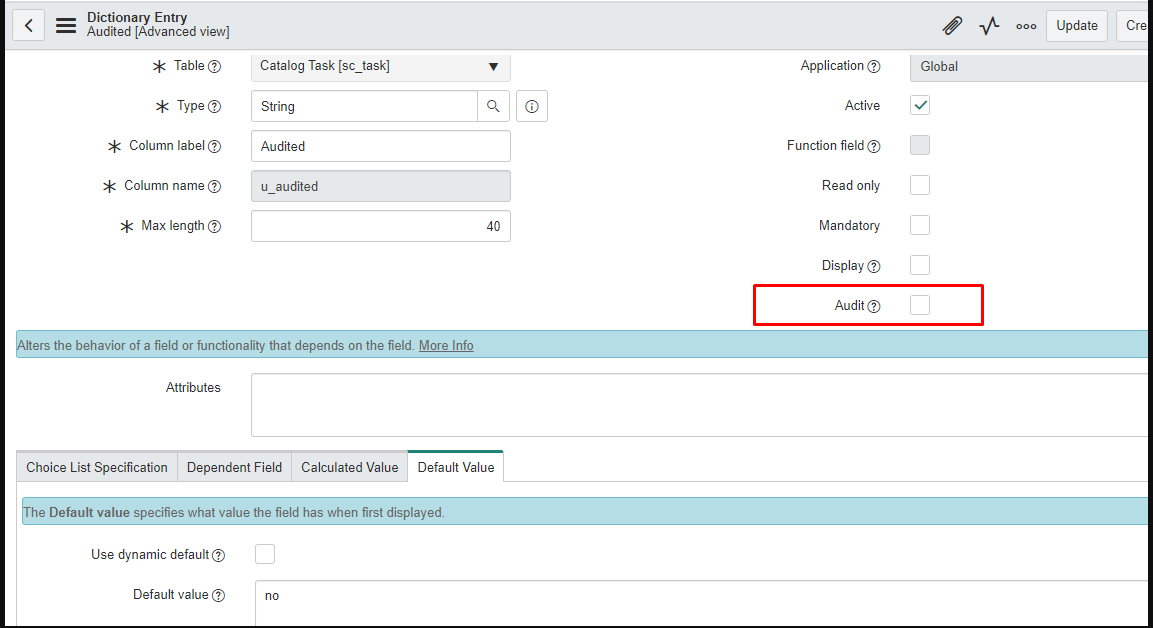Click the help icon beside Max length
The image size is (1153, 628).
coord(214,226)
